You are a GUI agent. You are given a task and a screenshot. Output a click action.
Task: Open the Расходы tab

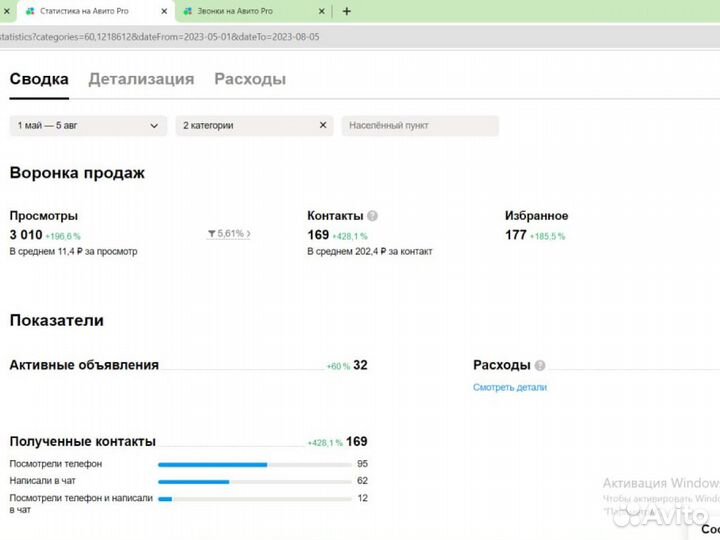tap(250, 79)
